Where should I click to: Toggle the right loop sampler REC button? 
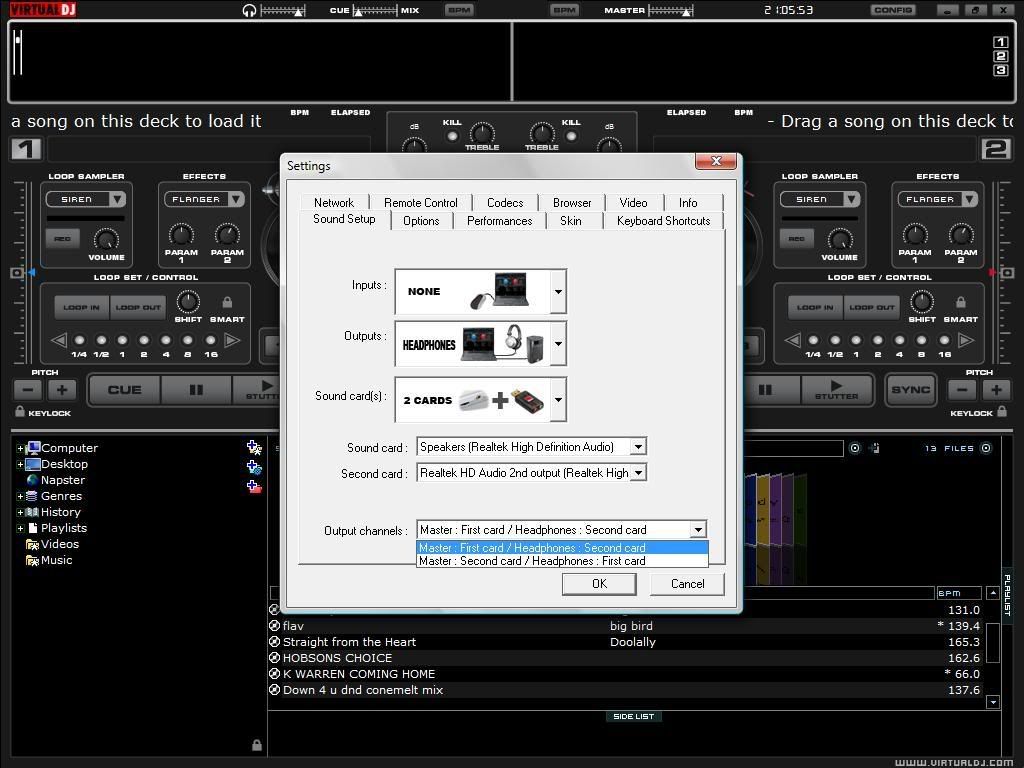pos(797,238)
